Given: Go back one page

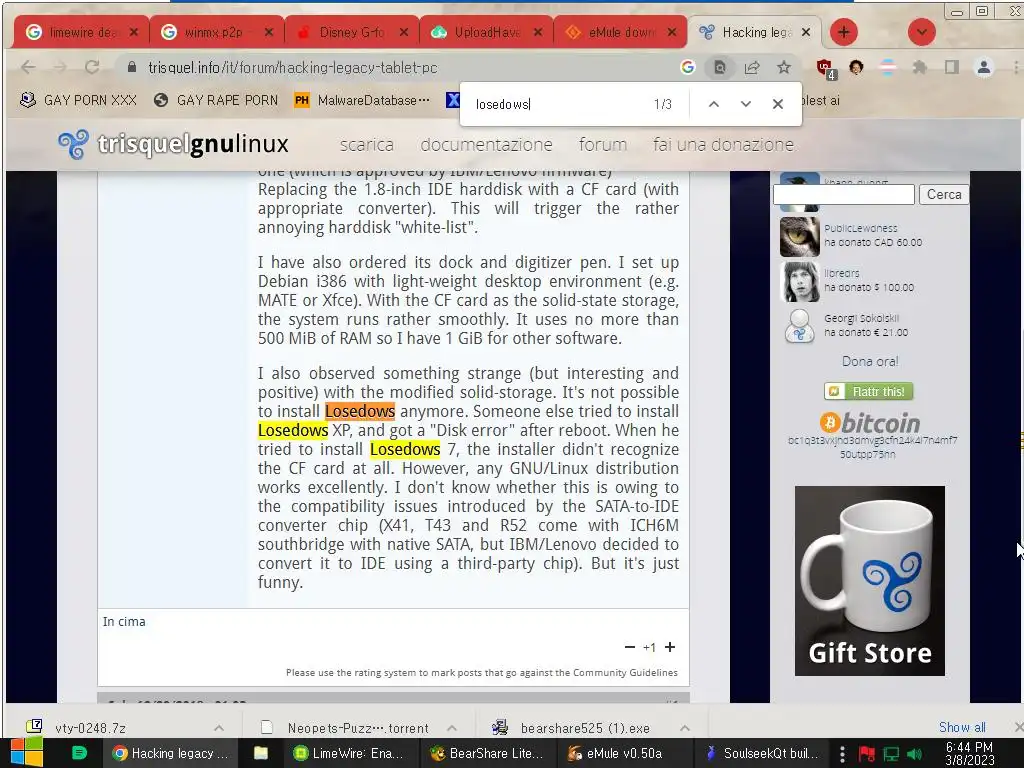Looking at the screenshot, I should pyautogui.click(x=28, y=67).
